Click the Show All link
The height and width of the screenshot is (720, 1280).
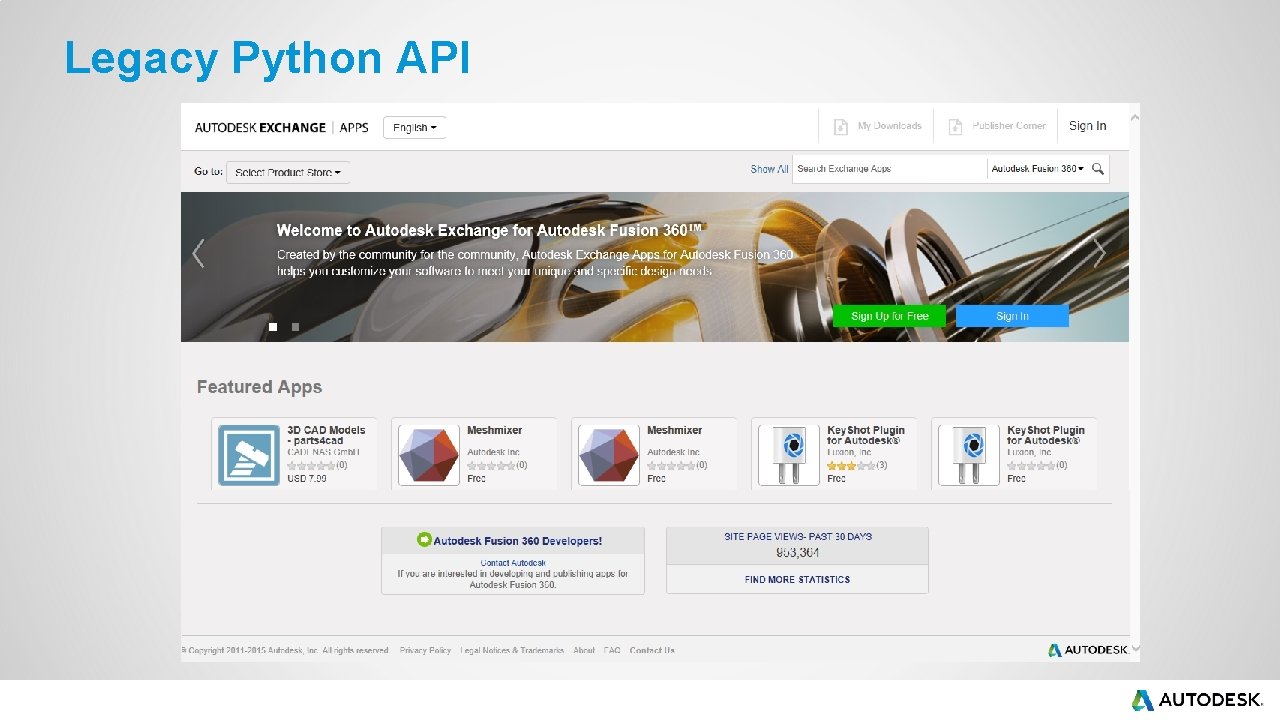pos(769,169)
